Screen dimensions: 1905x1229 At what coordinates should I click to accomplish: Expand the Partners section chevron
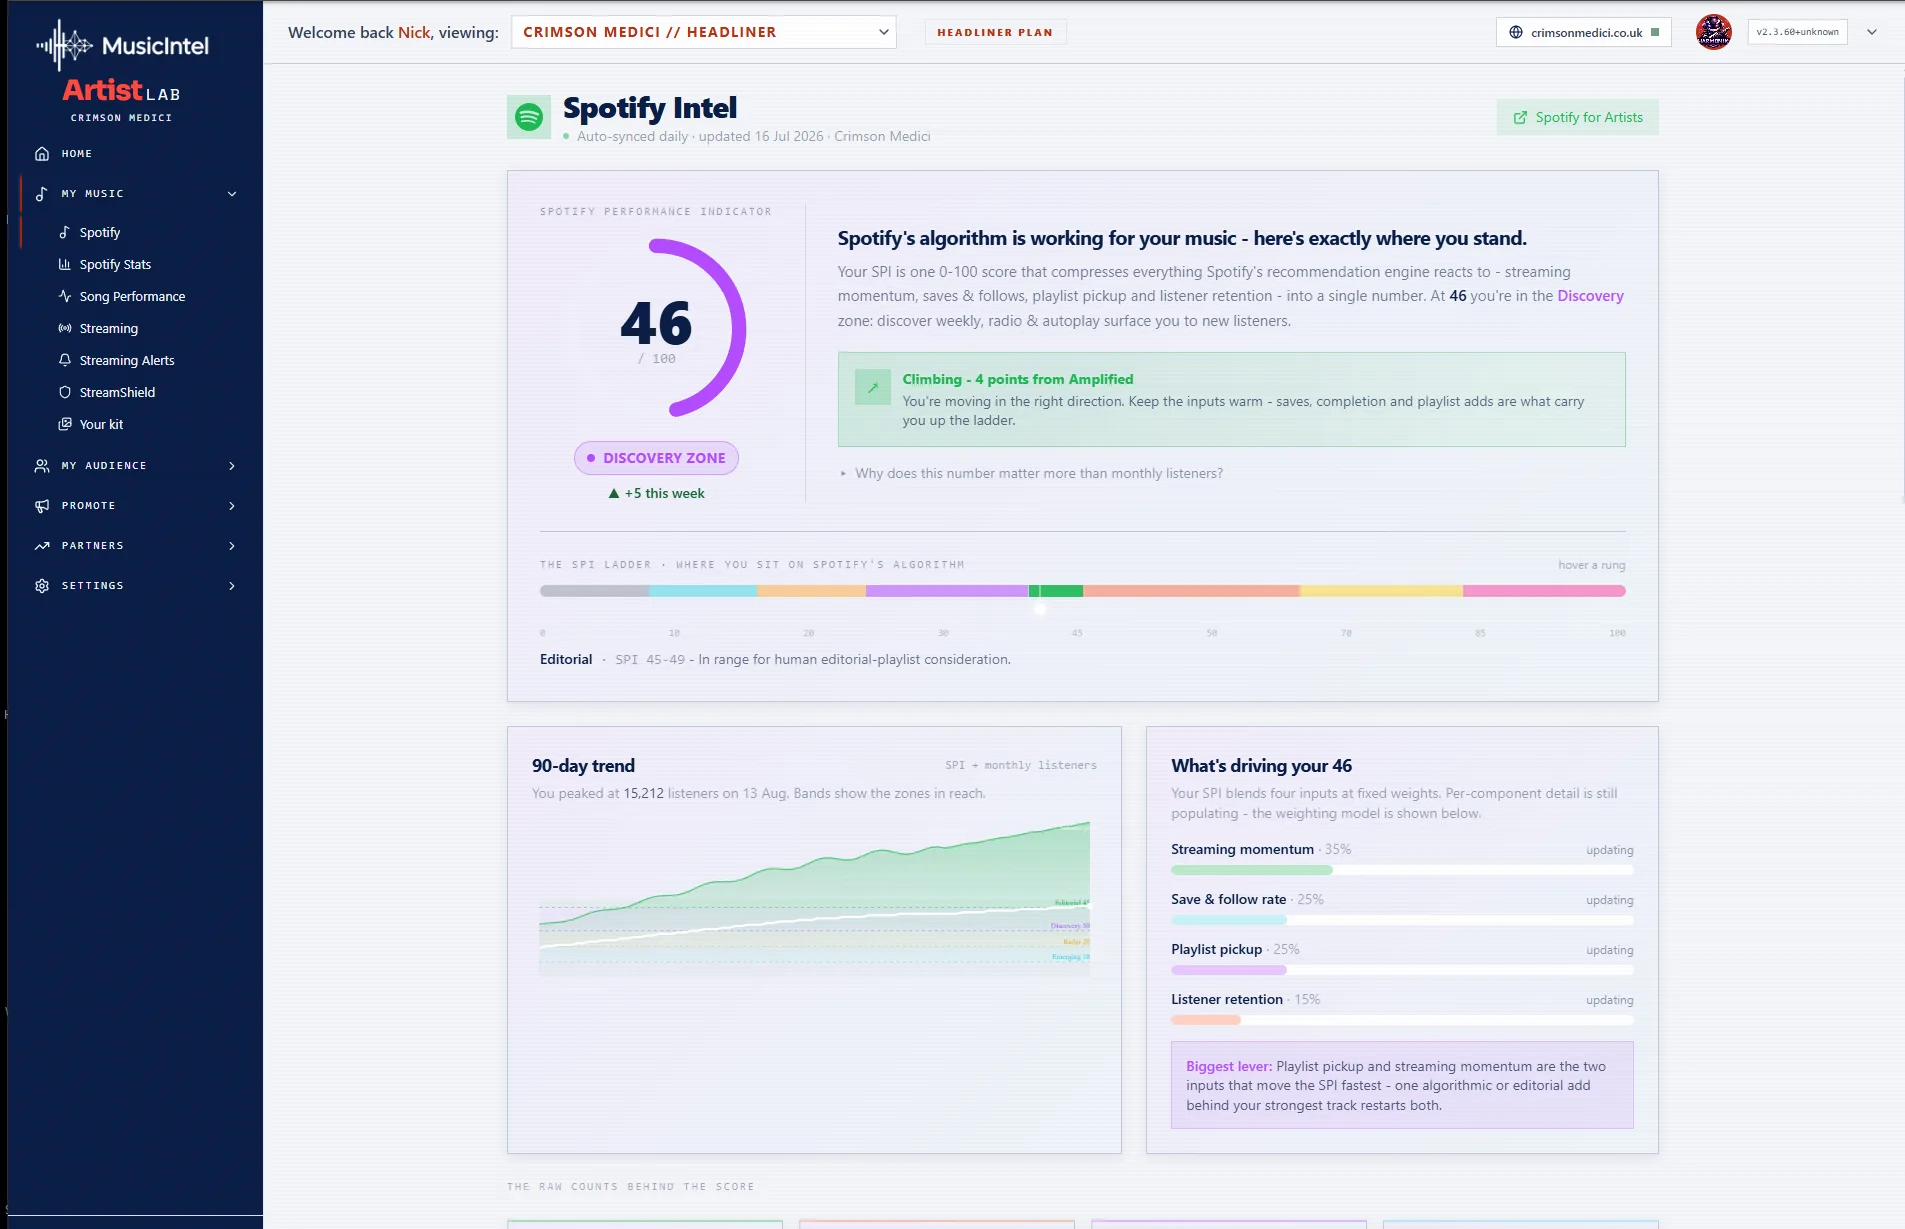tap(232, 546)
